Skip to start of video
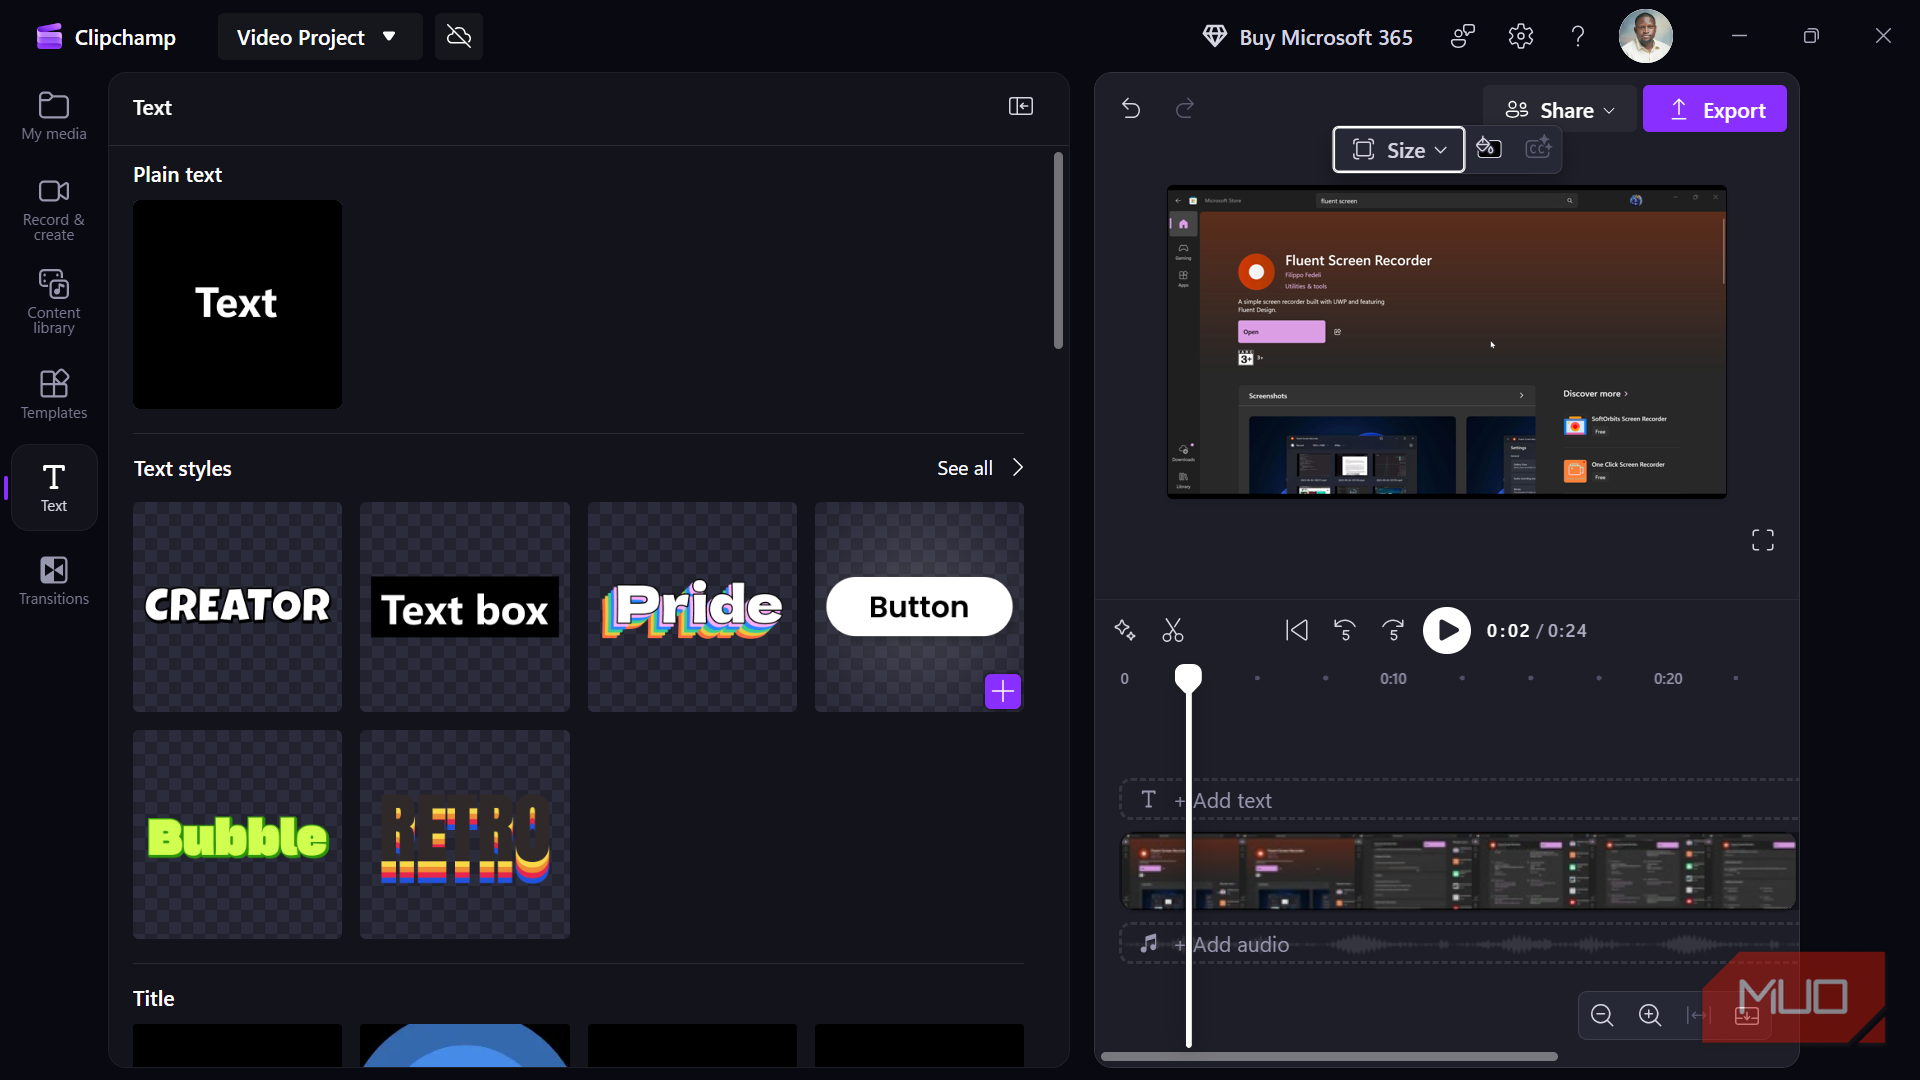 1297,630
